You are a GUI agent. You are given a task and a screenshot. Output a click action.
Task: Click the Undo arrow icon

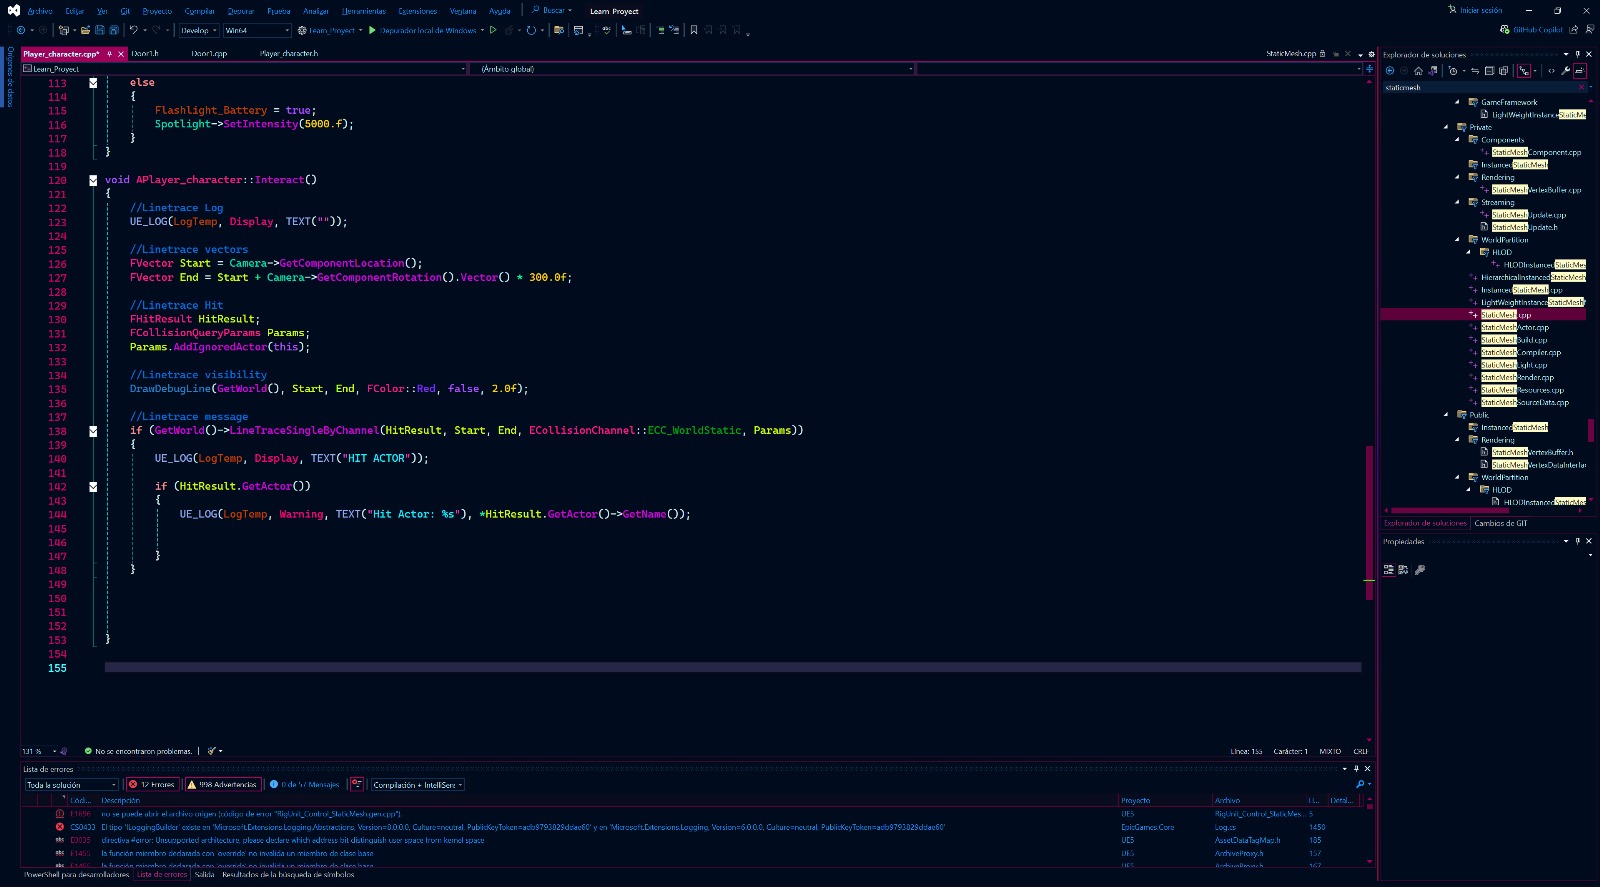(x=133, y=30)
